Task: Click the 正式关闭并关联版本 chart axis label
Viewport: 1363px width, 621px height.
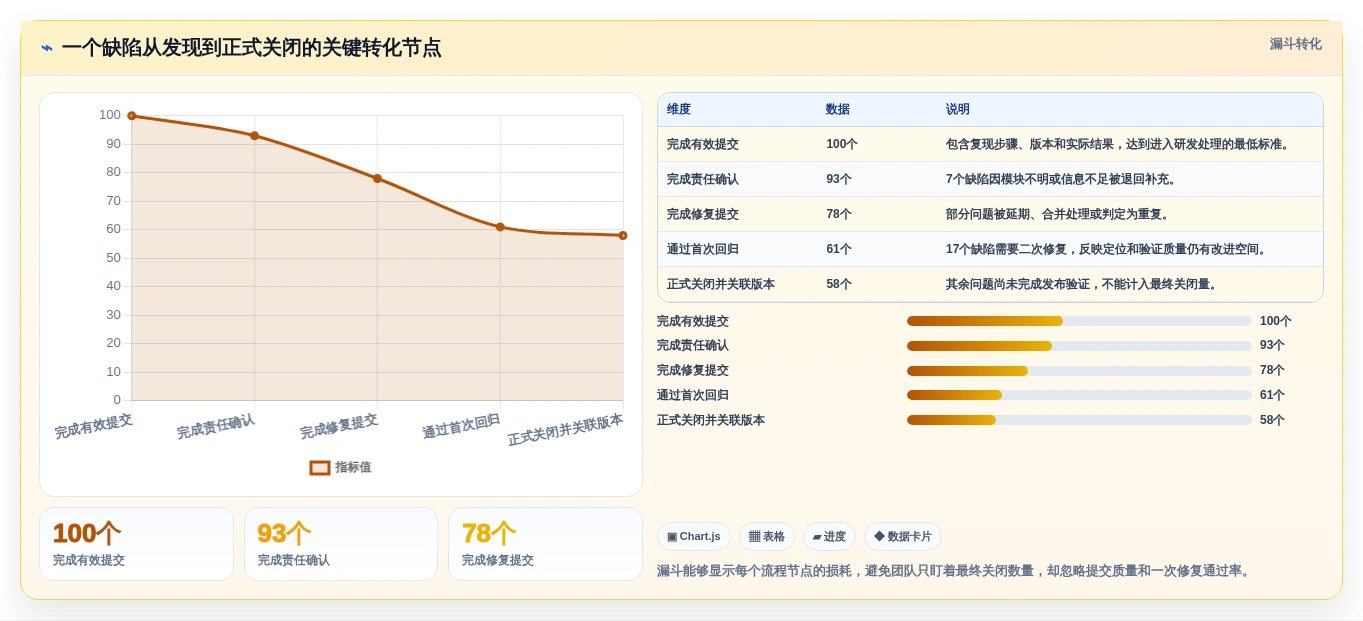Action: click(565, 430)
